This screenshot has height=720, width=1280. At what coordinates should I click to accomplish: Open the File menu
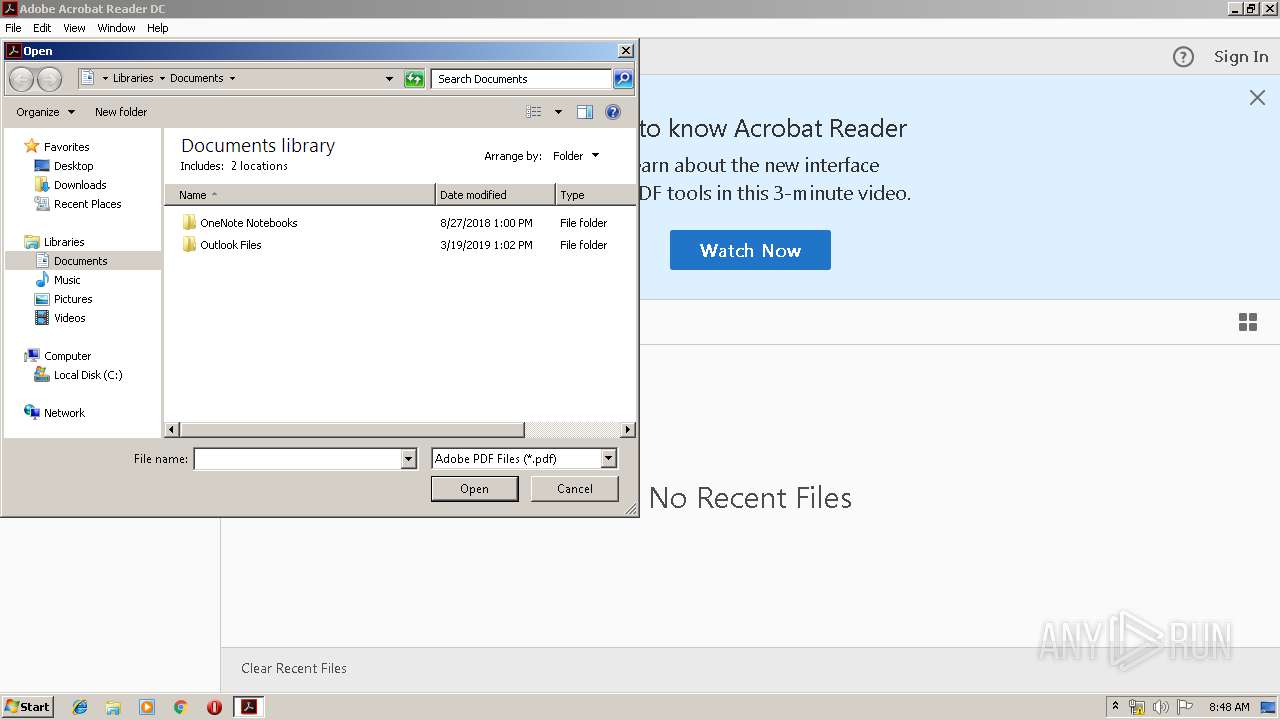(13, 28)
